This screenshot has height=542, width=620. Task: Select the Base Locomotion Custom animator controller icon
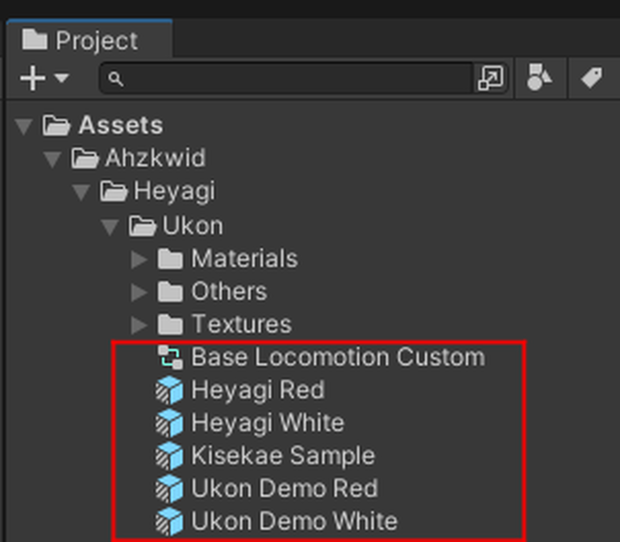click(170, 358)
